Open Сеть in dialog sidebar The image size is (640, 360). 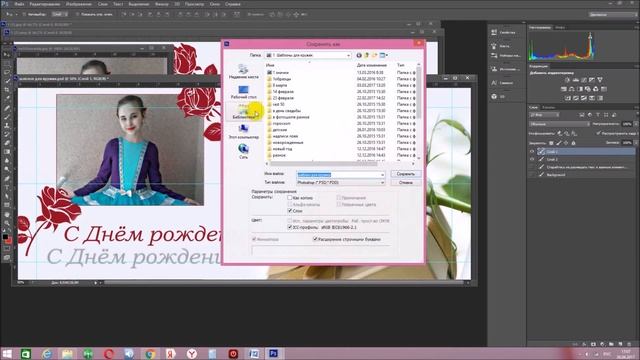[244, 151]
